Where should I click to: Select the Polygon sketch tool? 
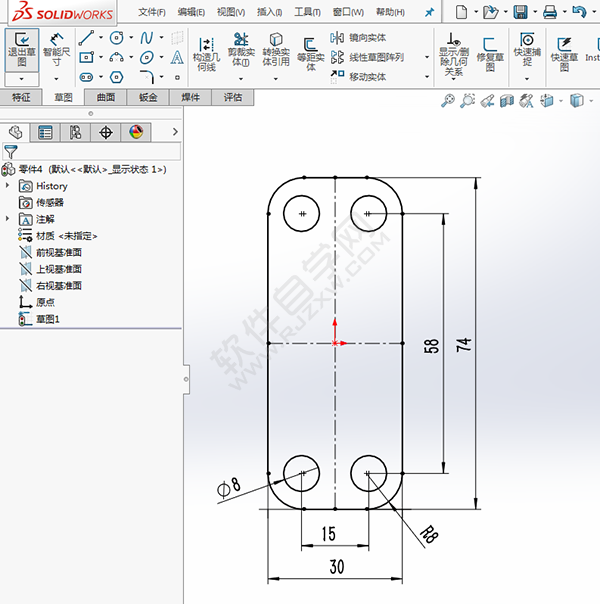(x=116, y=77)
